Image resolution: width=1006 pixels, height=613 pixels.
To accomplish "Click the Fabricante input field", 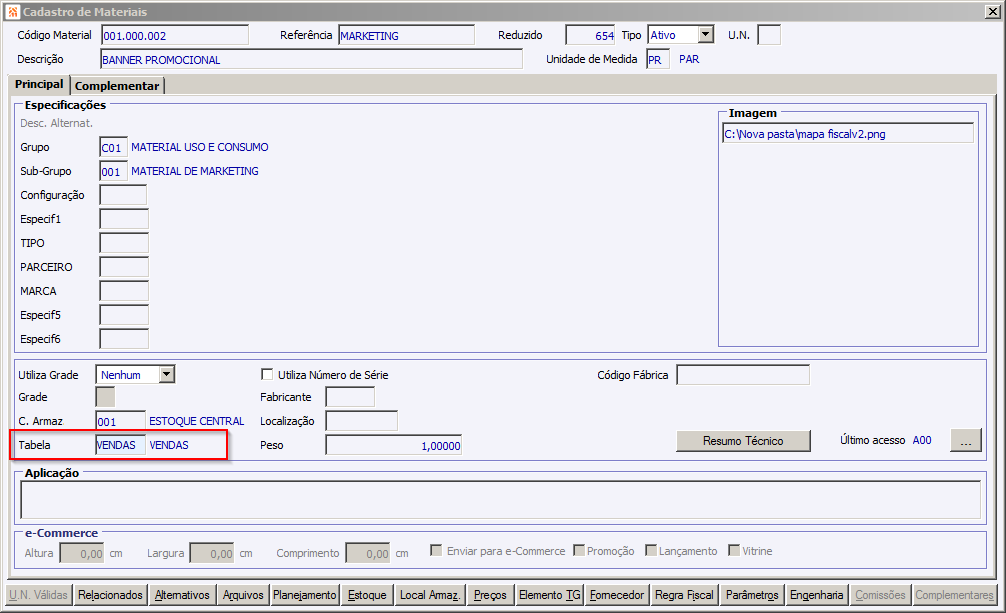I will (x=350, y=397).
